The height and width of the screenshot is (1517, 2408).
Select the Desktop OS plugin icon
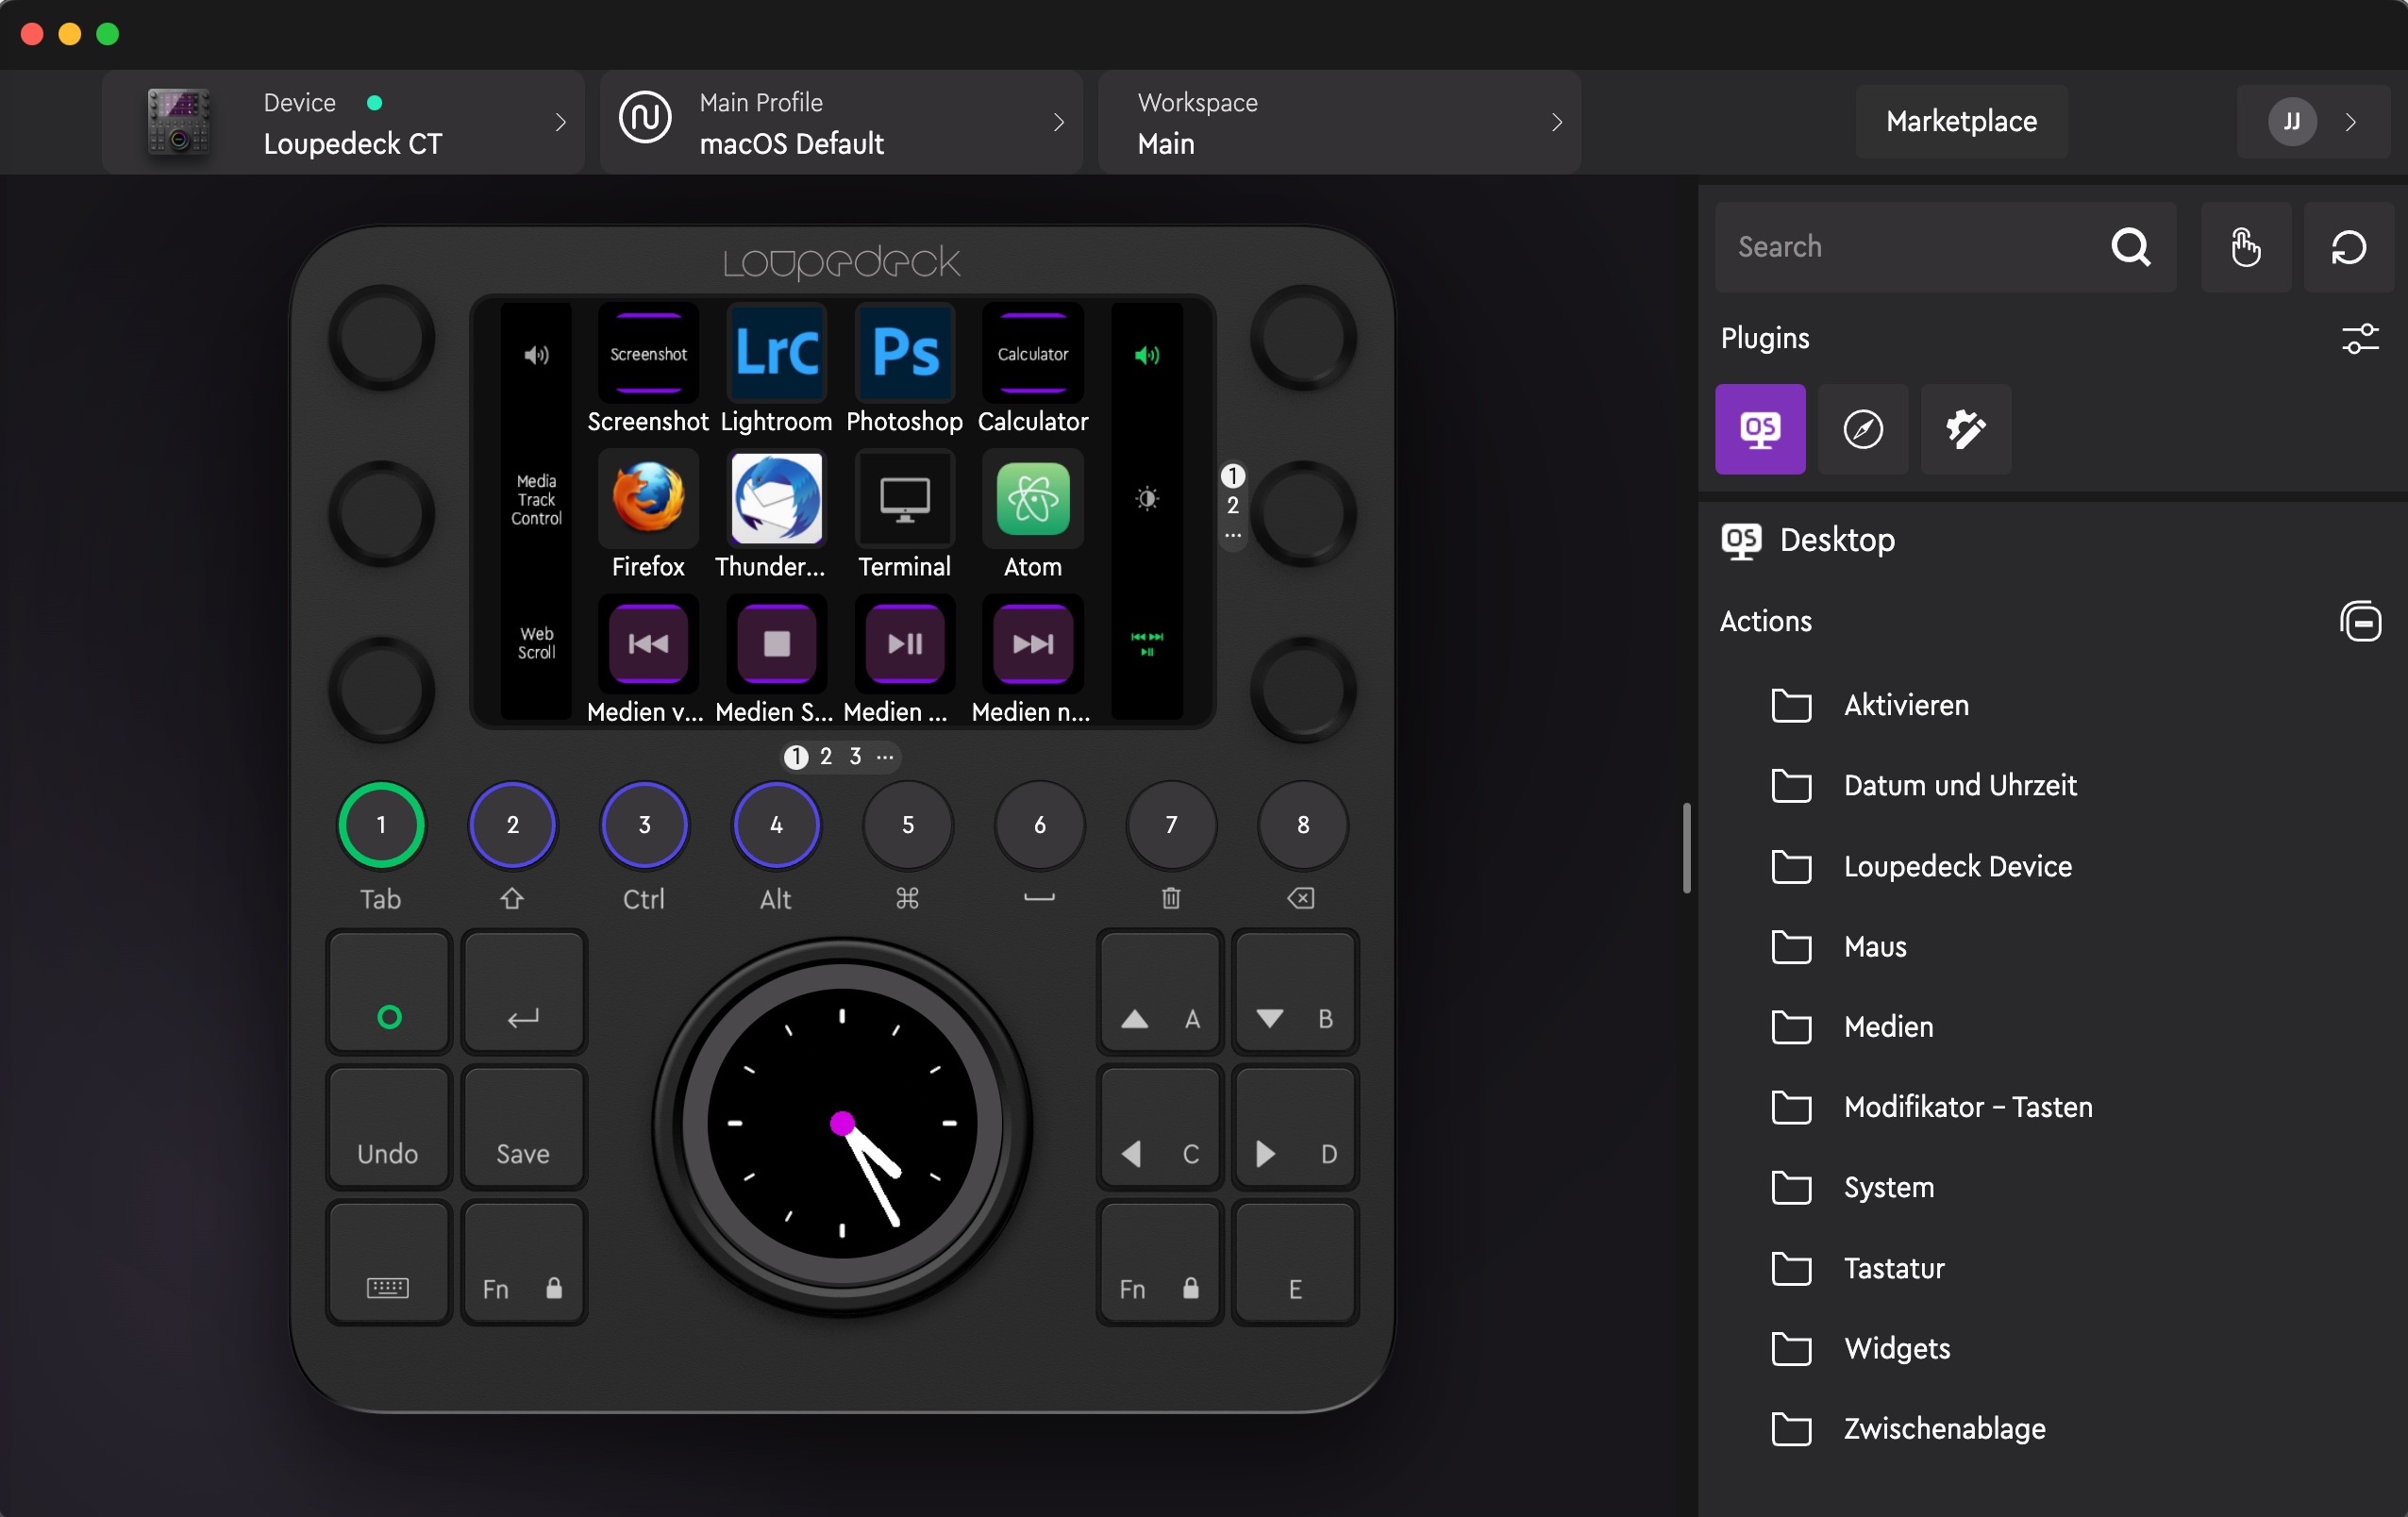tap(1760, 429)
